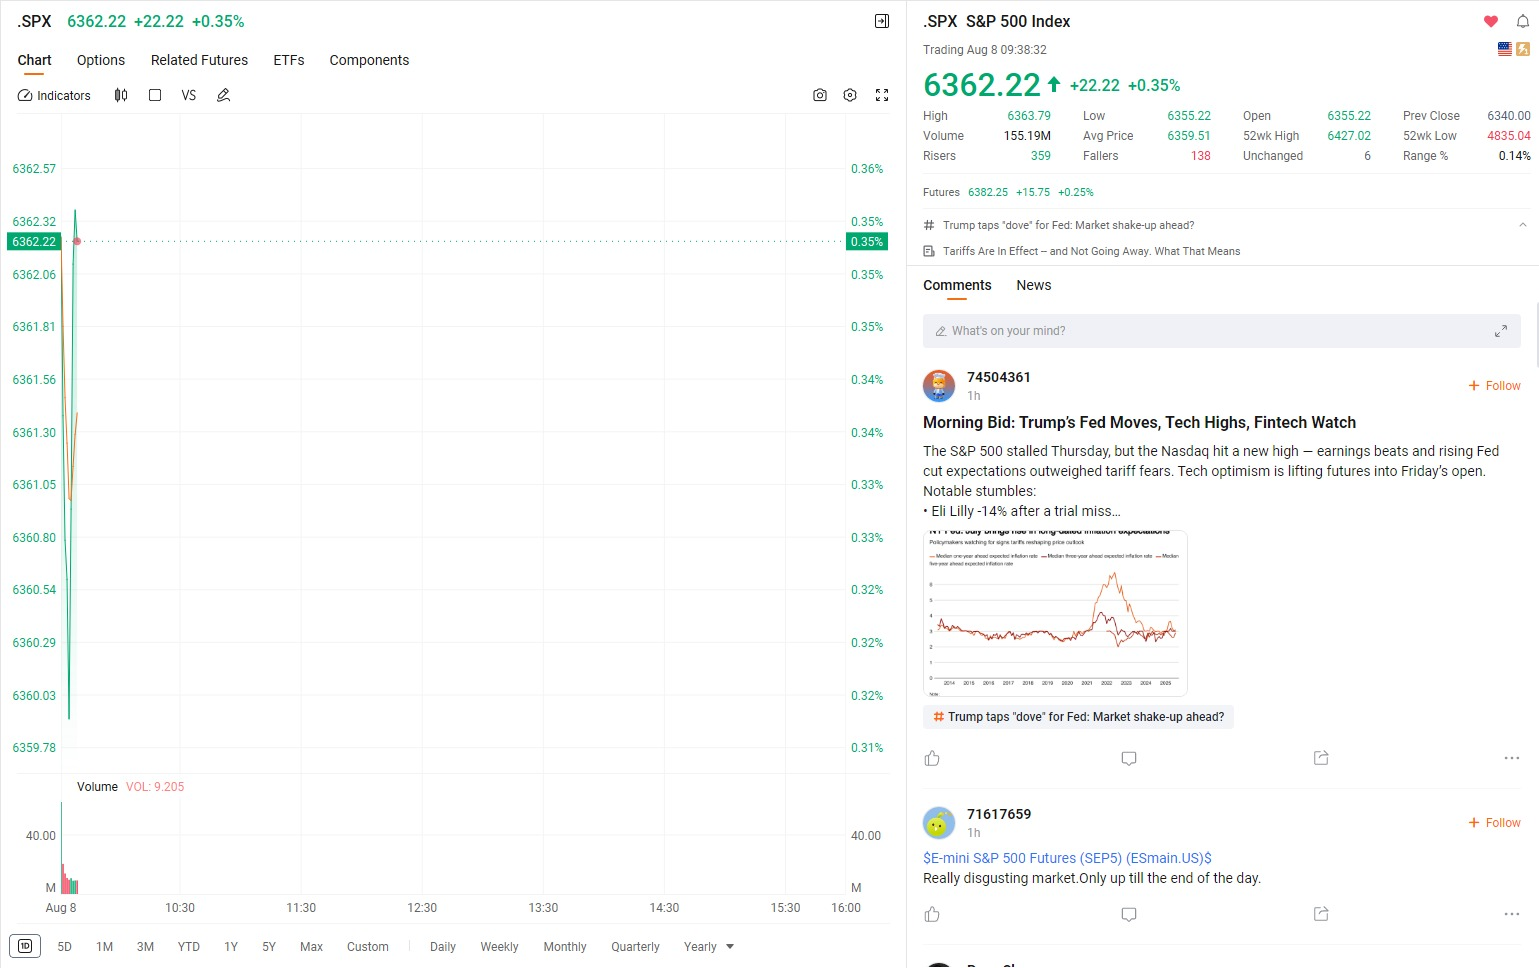Open Trump taps dove for Fed headline
This screenshot has width=1539, height=968.
(1068, 225)
